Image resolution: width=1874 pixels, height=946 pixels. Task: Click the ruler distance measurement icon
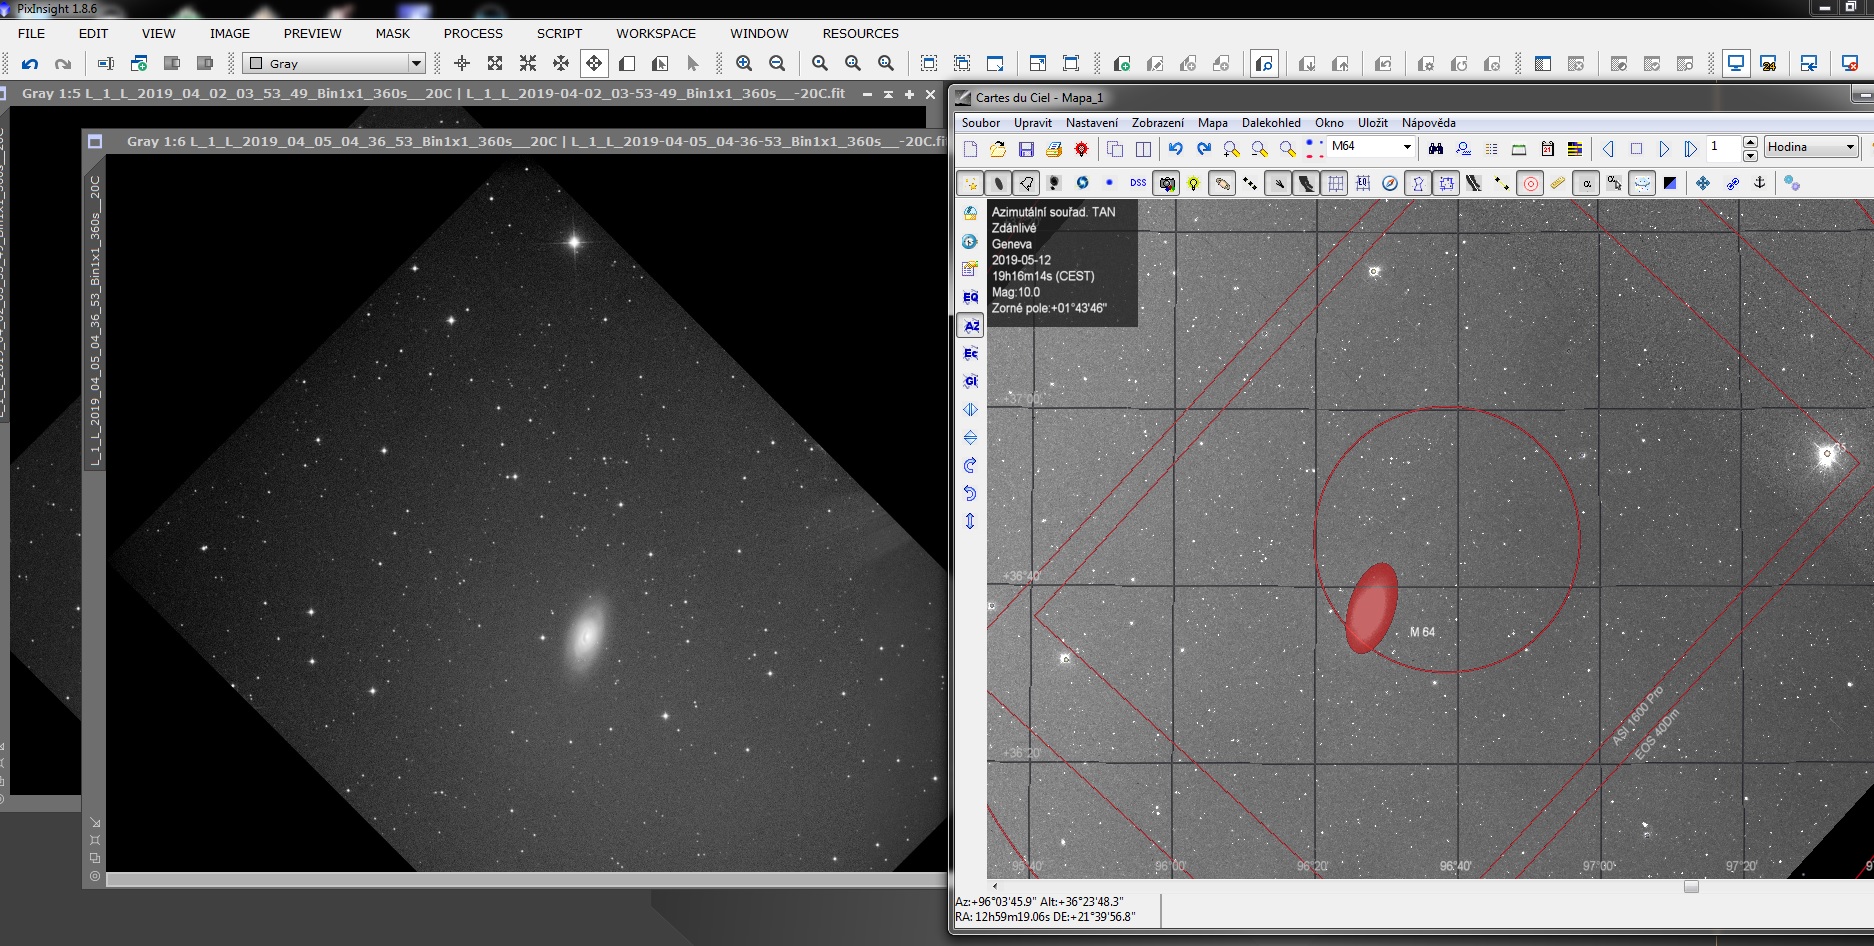click(1558, 183)
